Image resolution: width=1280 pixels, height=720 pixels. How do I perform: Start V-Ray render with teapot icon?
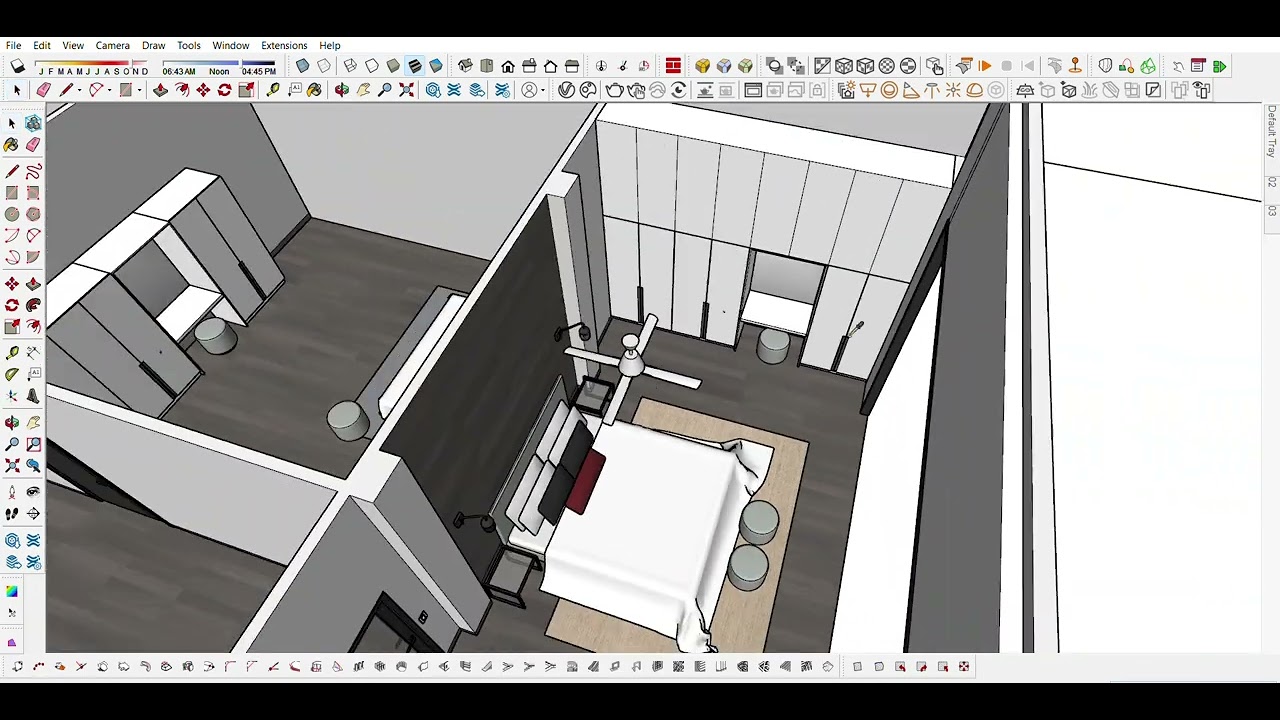(614, 90)
